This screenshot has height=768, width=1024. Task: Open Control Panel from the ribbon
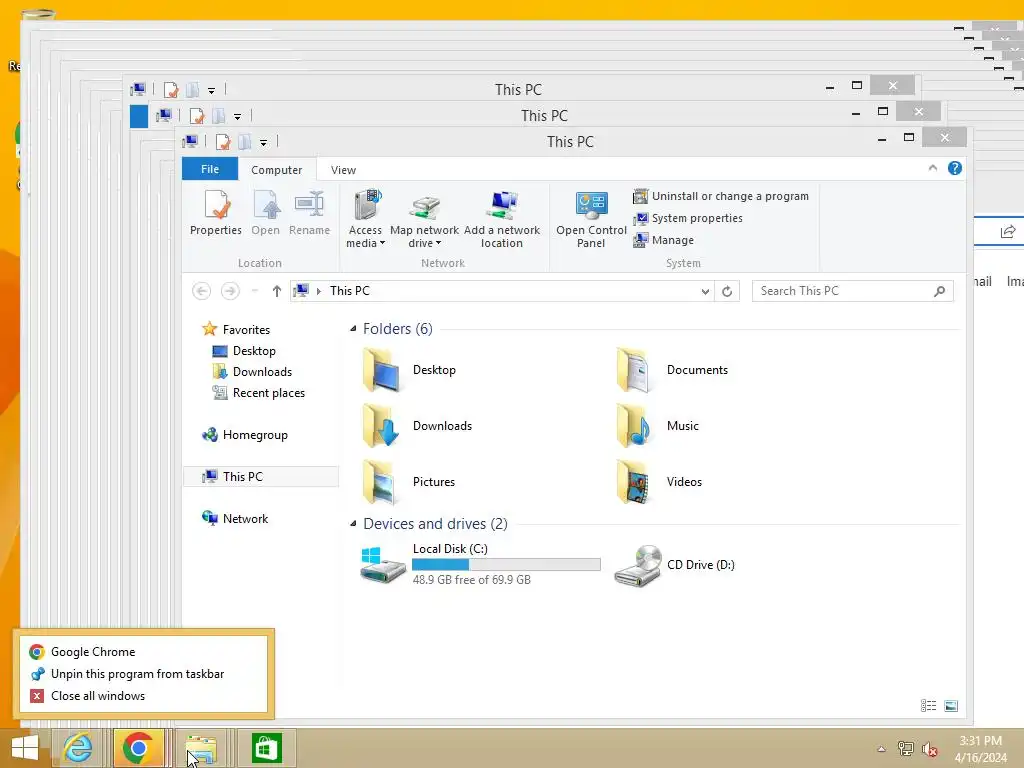(x=591, y=219)
